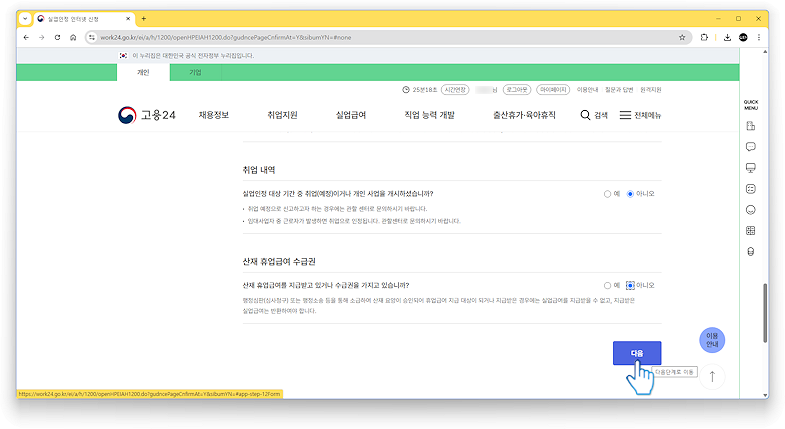Open the 원격지원 link

[651, 90]
